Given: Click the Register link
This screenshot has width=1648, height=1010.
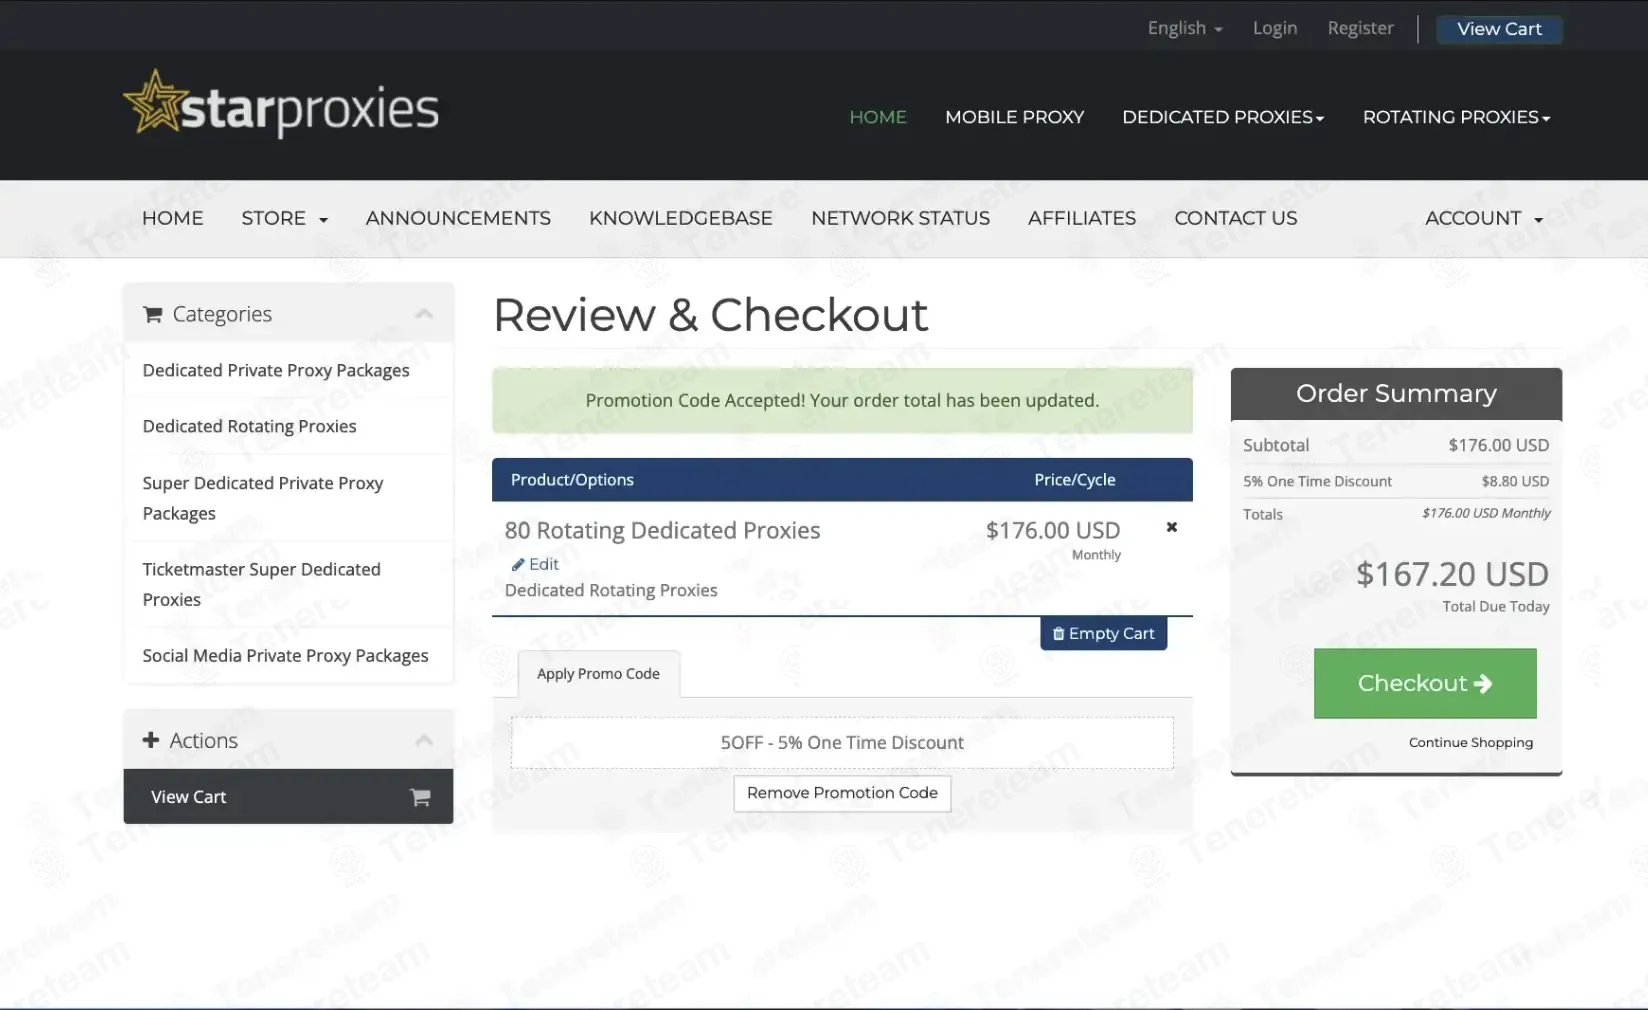Looking at the screenshot, I should (1360, 28).
